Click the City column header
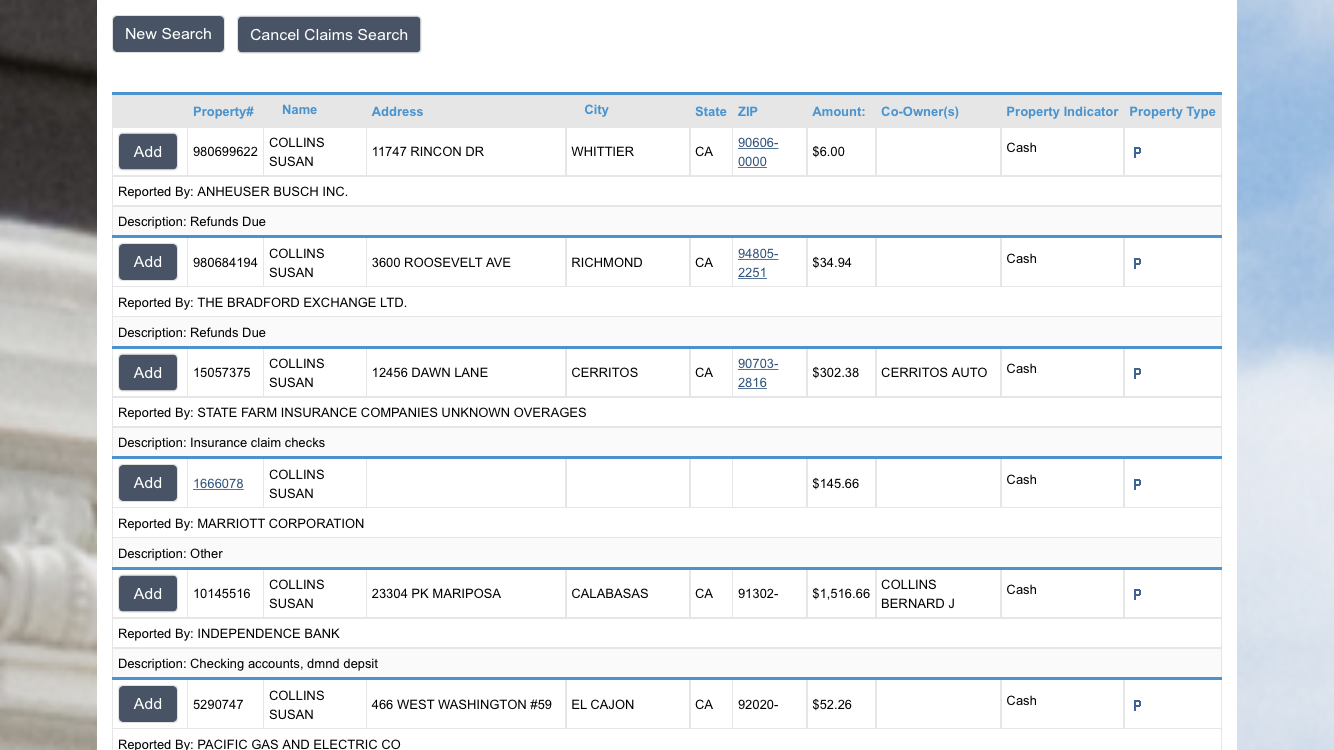1334x750 pixels. [596, 110]
